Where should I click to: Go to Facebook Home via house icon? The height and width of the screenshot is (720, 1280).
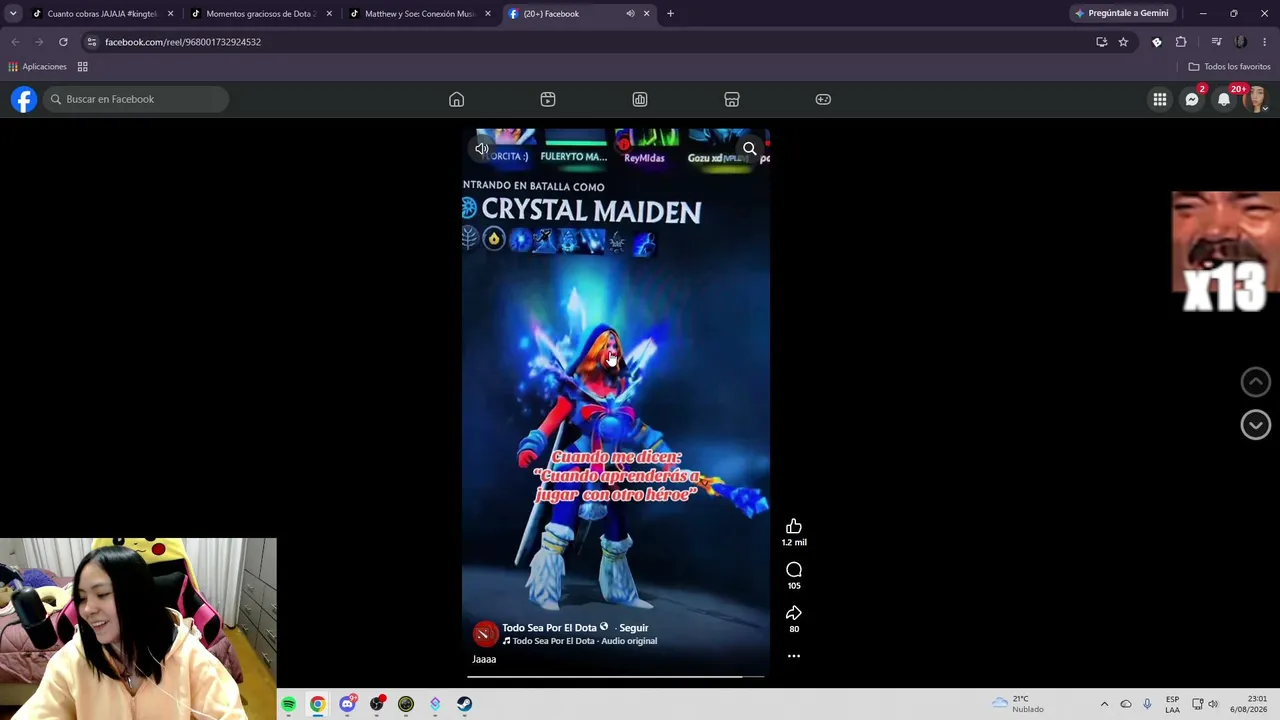(x=456, y=99)
